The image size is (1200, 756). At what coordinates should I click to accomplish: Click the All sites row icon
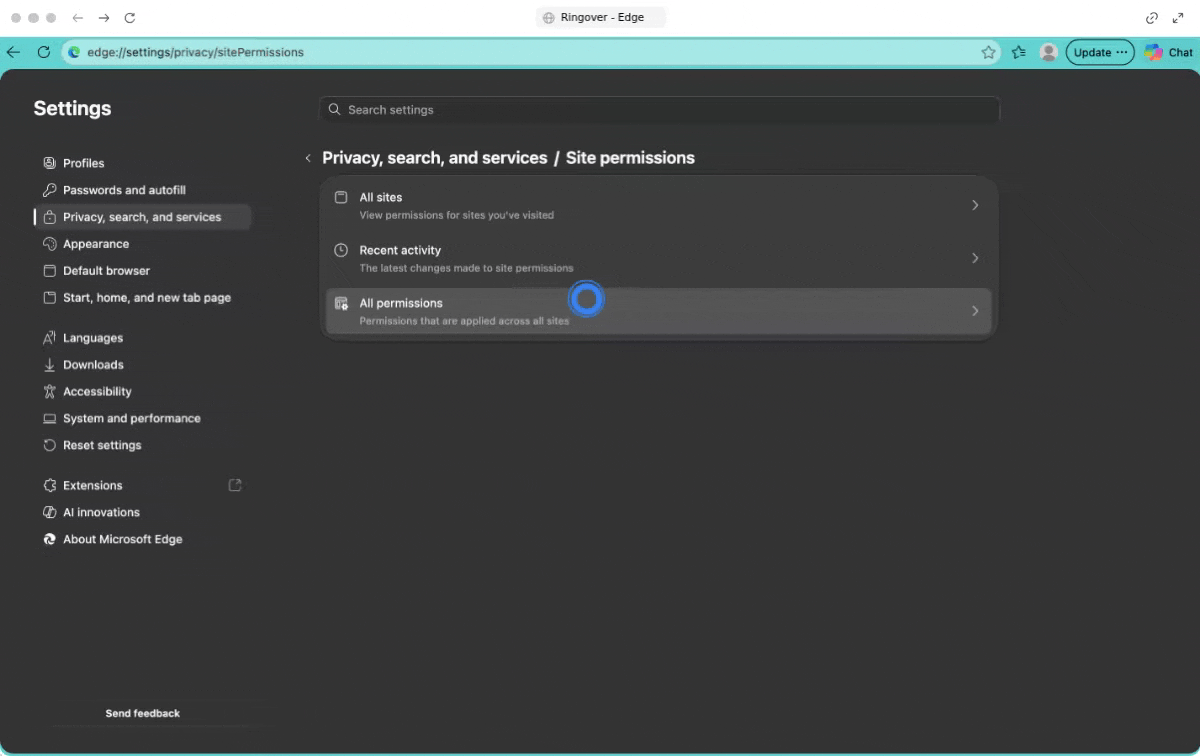click(x=341, y=197)
